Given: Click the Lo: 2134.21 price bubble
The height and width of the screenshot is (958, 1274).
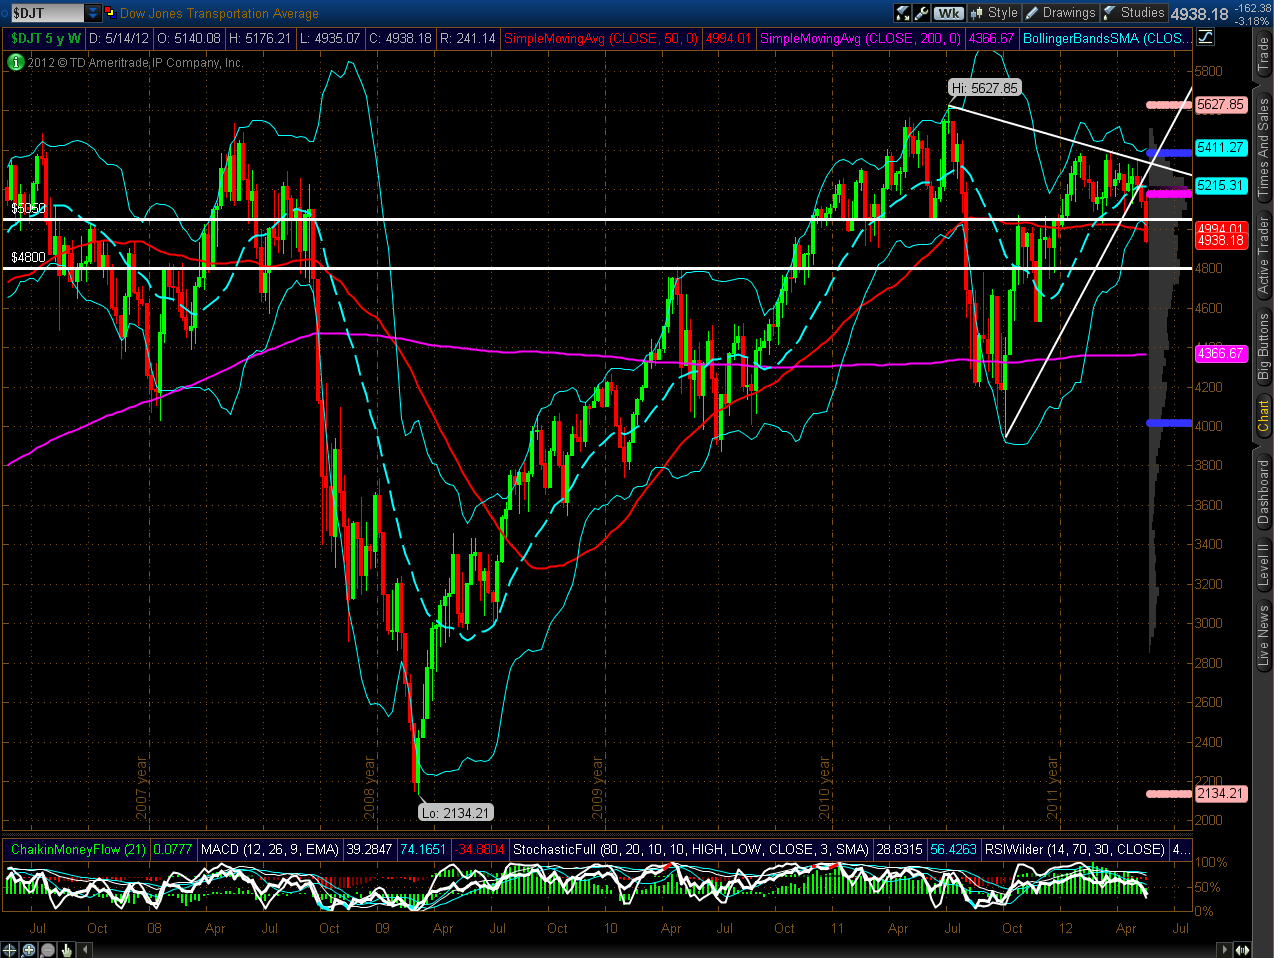Looking at the screenshot, I should [x=456, y=813].
